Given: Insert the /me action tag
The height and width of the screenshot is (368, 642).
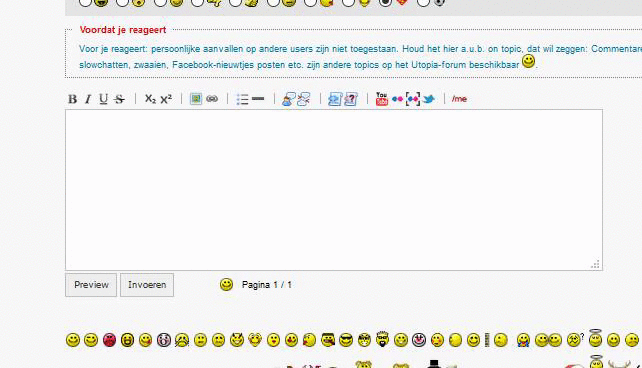Looking at the screenshot, I should (x=459, y=99).
